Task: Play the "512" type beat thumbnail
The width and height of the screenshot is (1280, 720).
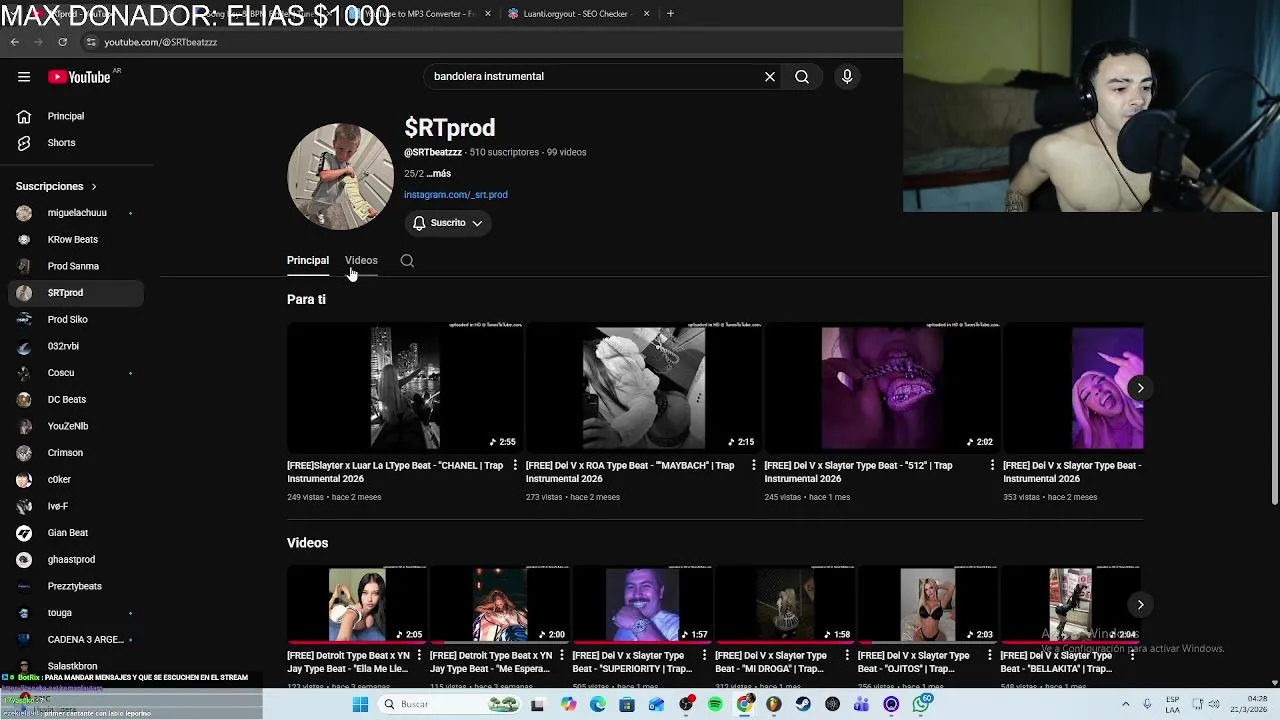Action: 882,388
